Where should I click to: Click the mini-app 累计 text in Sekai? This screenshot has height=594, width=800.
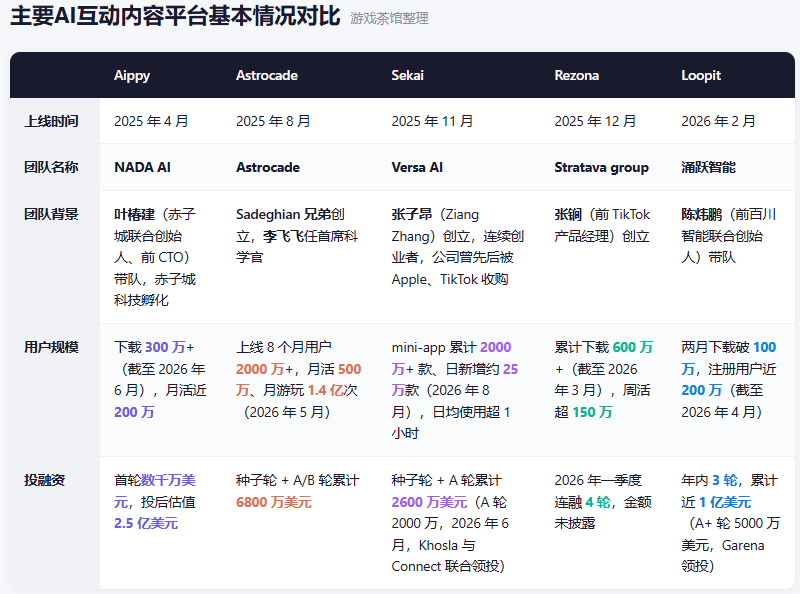click(434, 347)
